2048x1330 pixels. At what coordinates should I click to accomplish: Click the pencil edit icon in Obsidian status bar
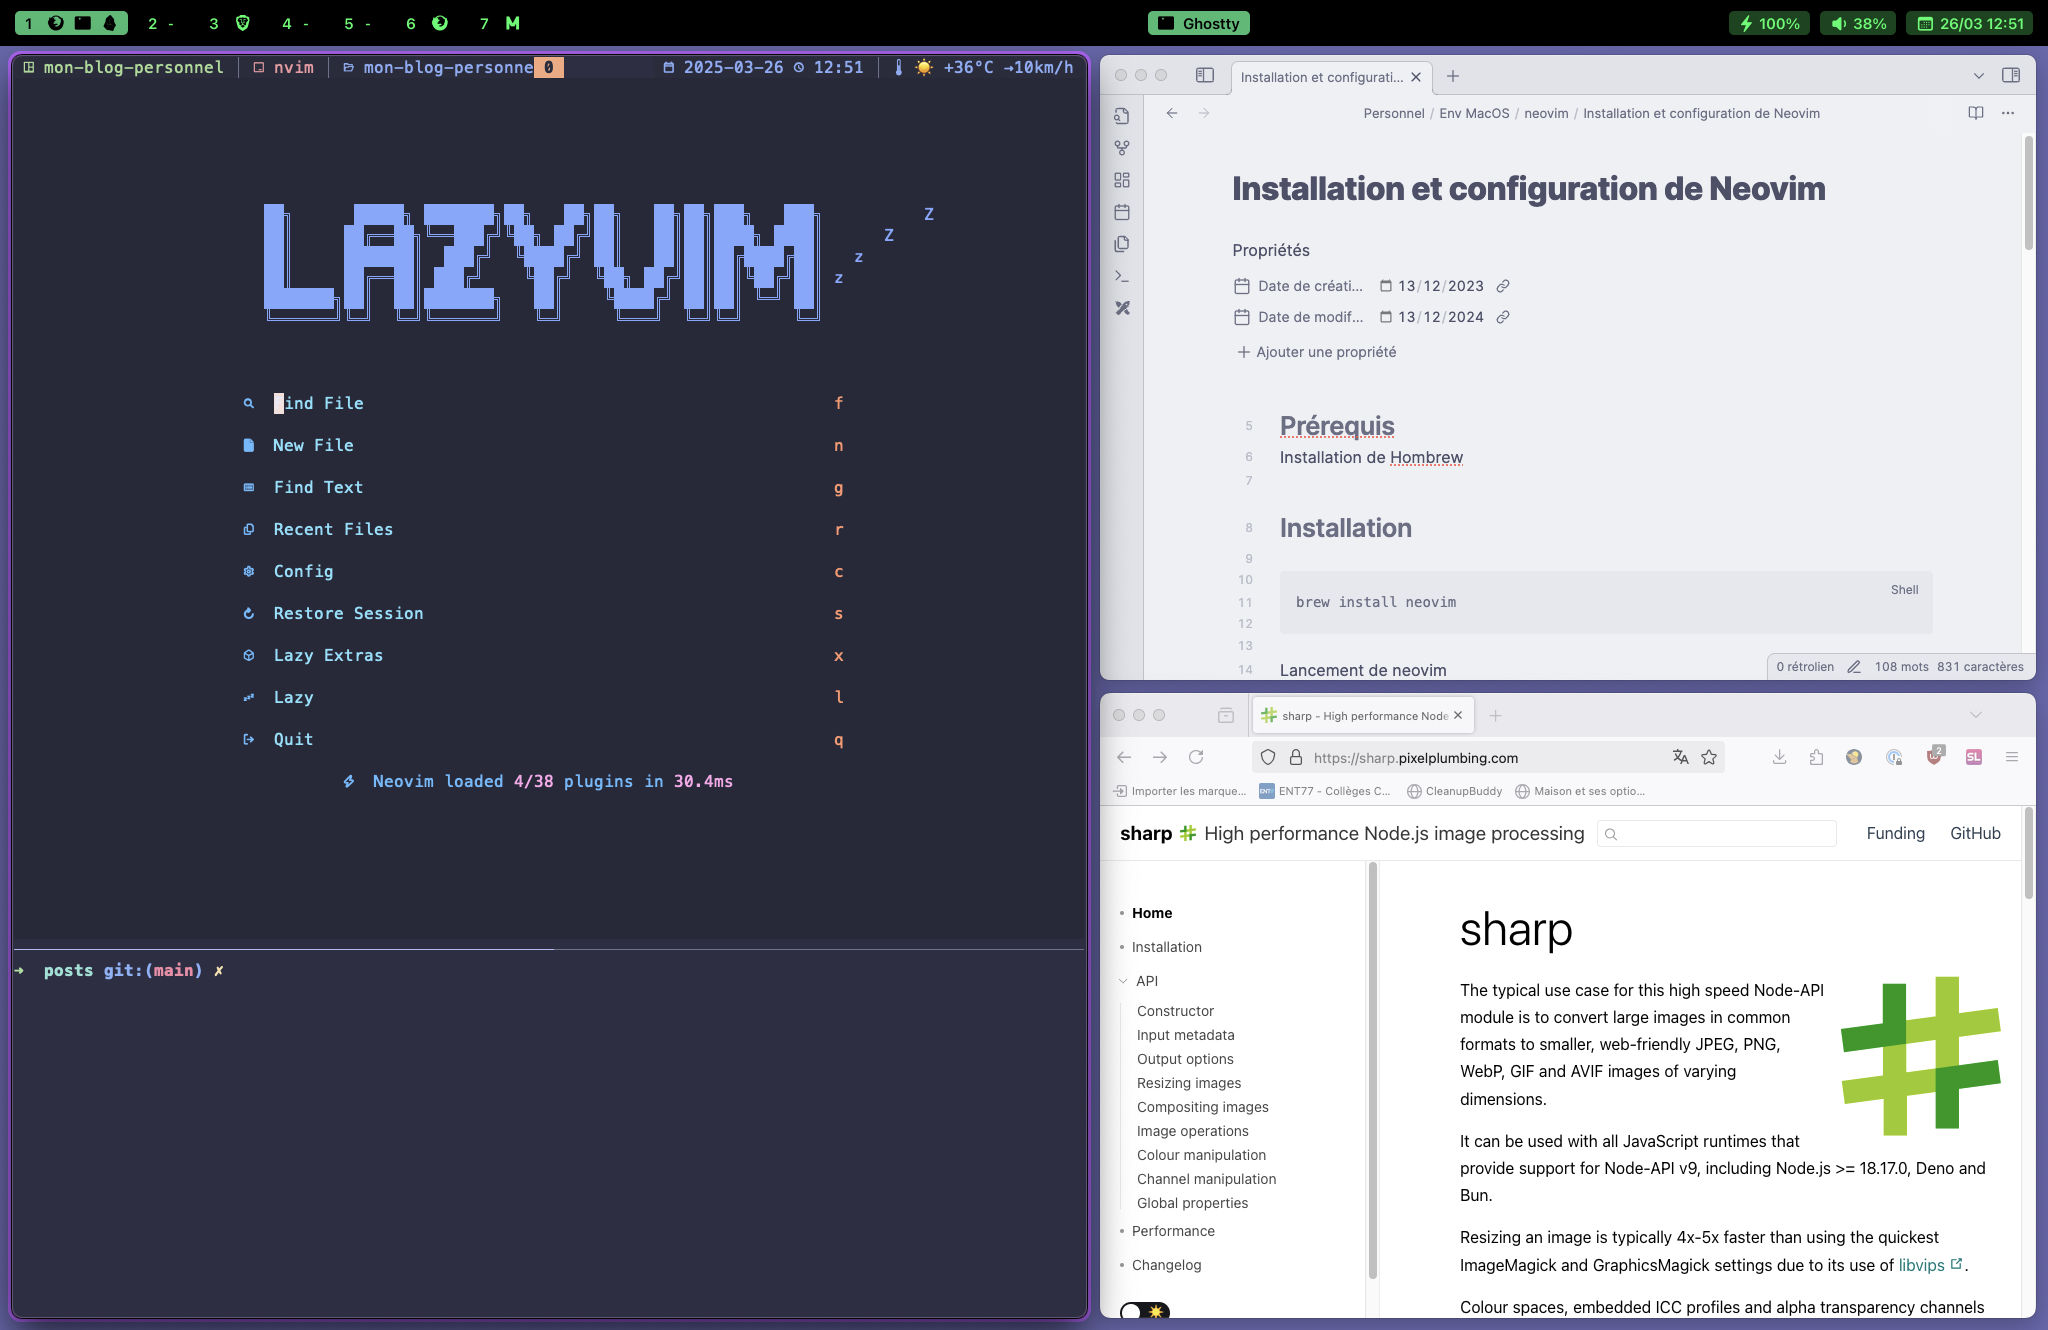click(1854, 667)
